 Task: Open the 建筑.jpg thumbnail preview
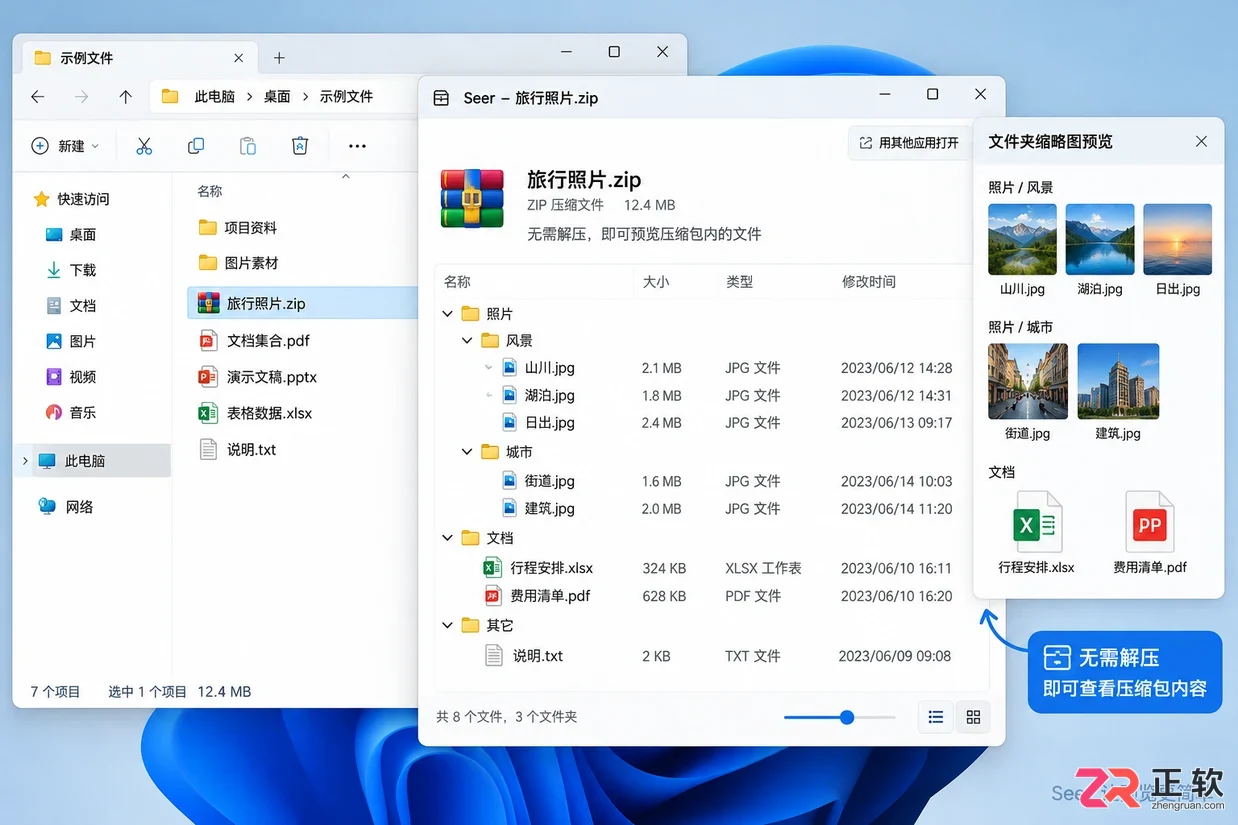pyautogui.click(x=1118, y=381)
